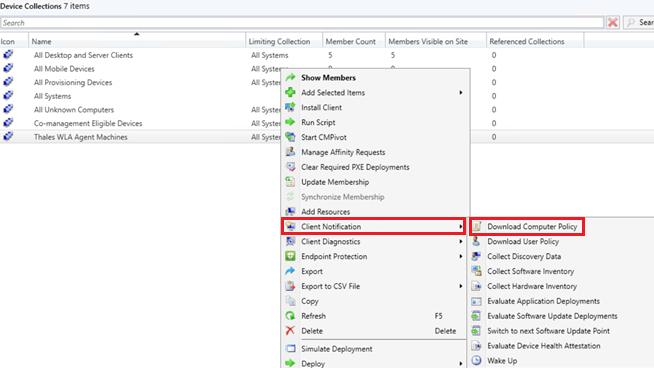Click the green plus Add Selected Items icon
Image resolution: width=654 pixels, height=368 pixels.
point(290,93)
